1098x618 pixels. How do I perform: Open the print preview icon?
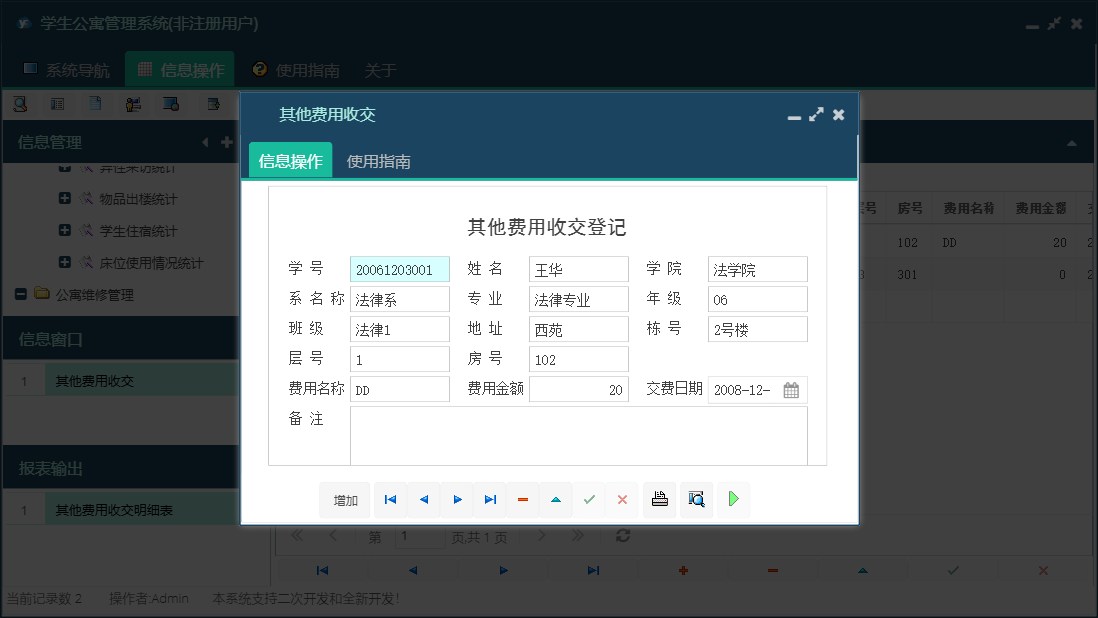click(x=696, y=499)
